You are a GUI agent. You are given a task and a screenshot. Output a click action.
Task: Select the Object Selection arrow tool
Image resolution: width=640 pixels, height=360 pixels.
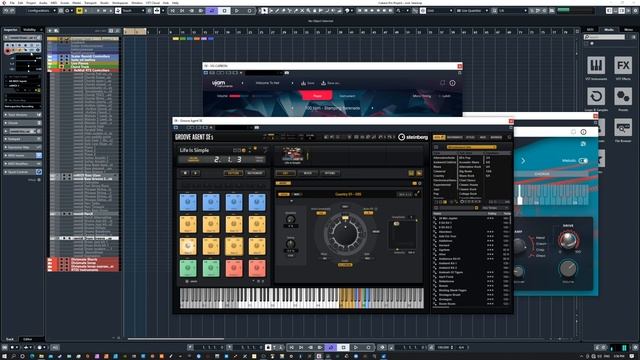(x=264, y=11)
